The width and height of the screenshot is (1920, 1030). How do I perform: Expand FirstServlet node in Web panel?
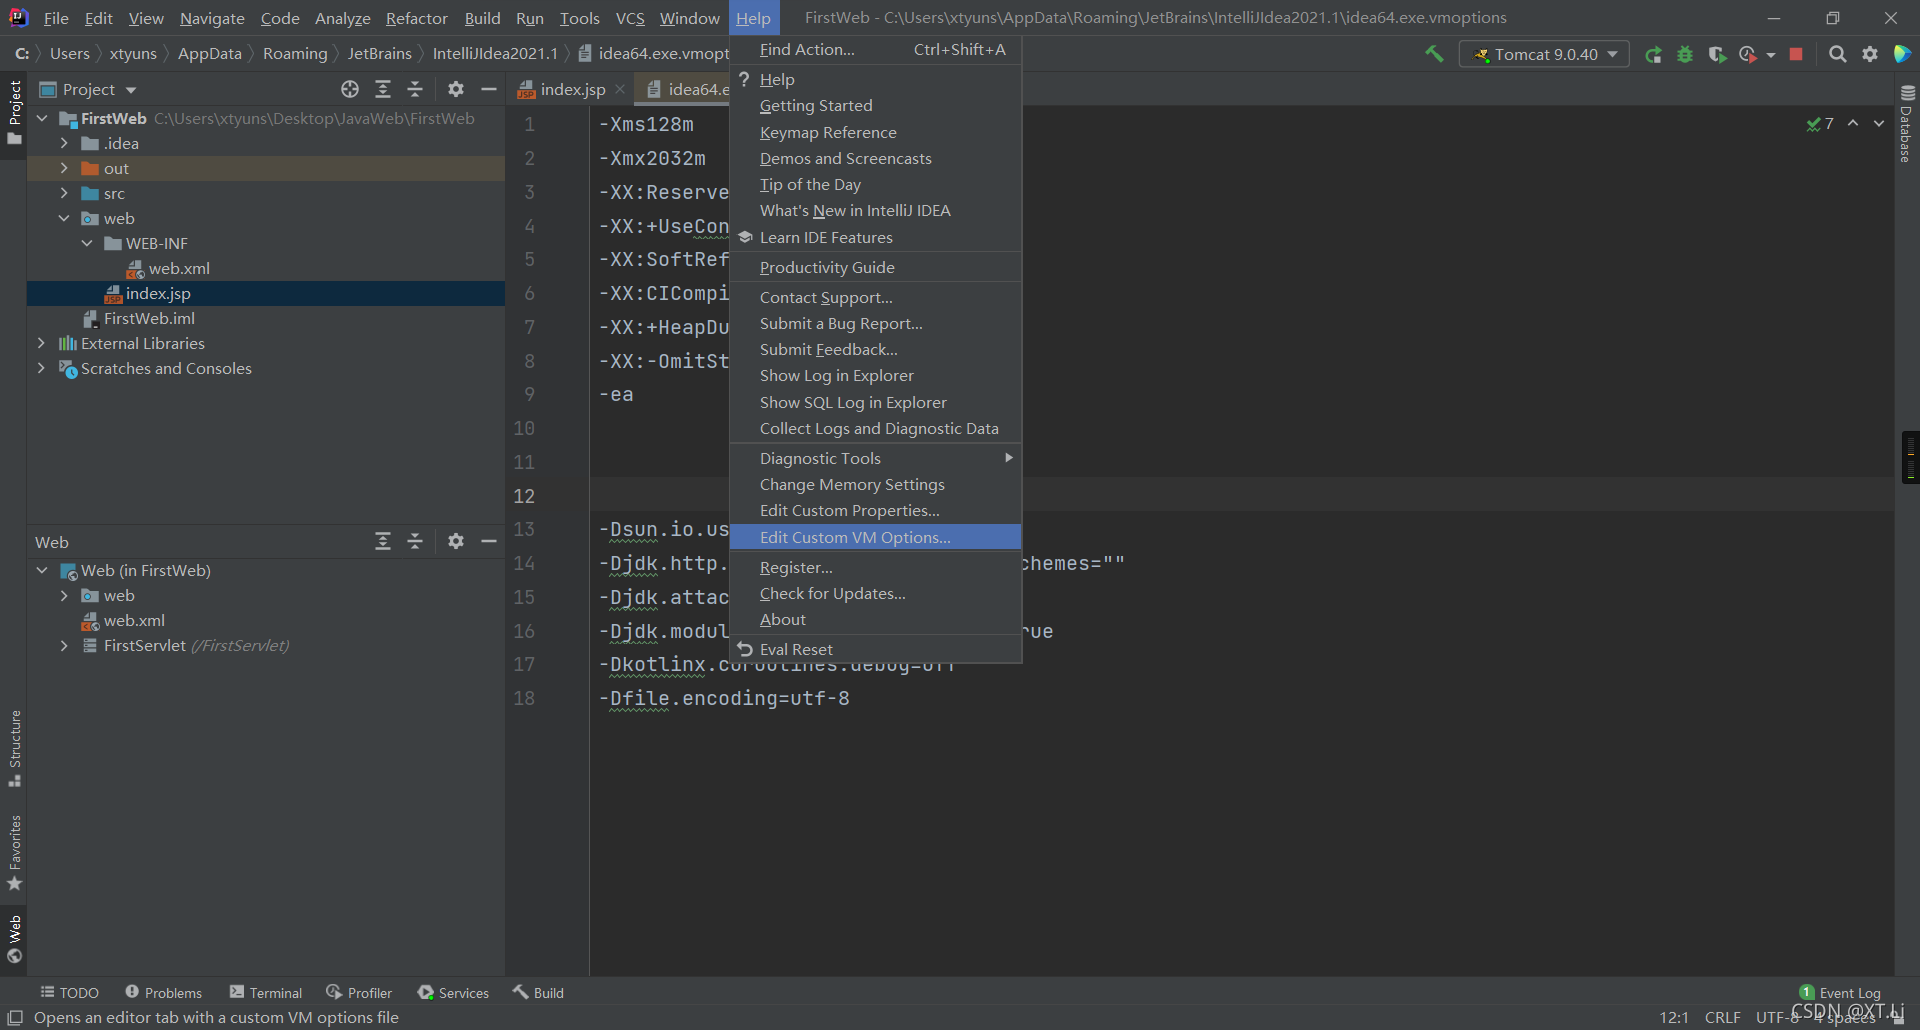pyautogui.click(x=64, y=645)
